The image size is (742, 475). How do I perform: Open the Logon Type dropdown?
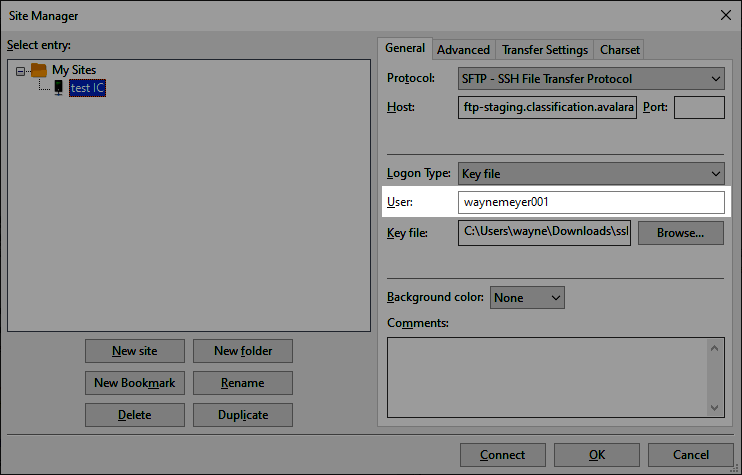(x=591, y=173)
